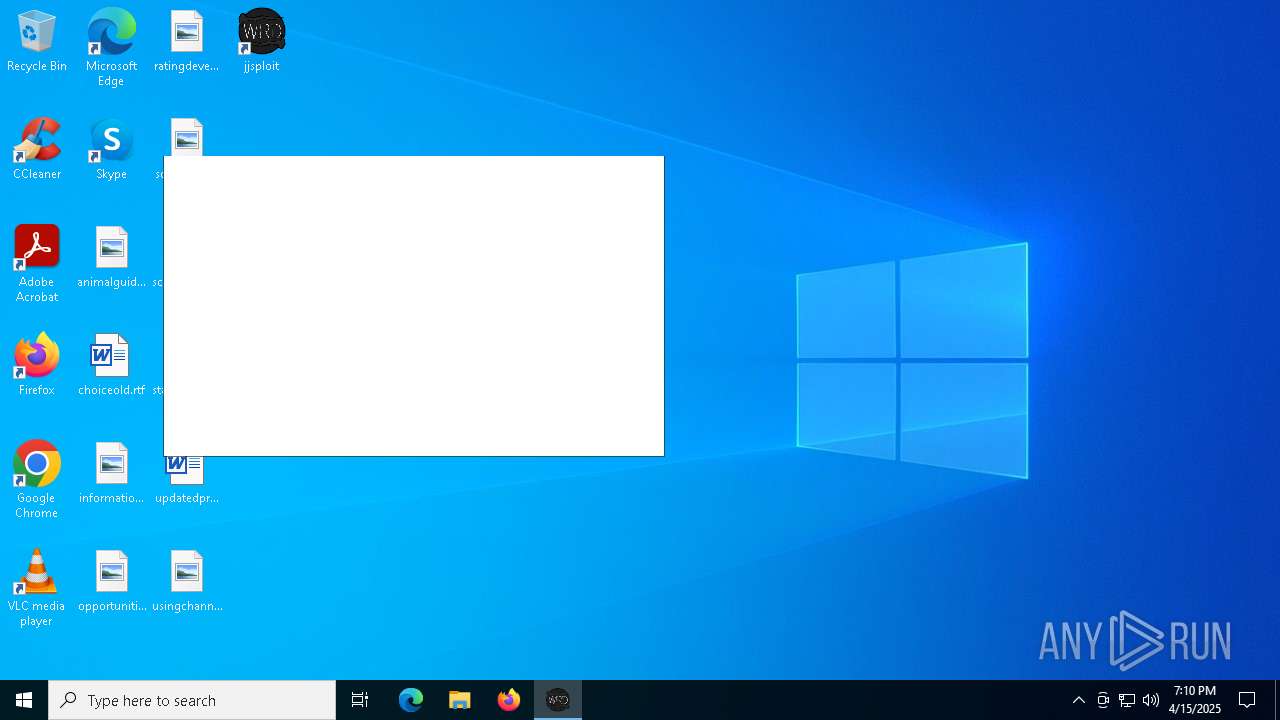
Task: Expand hidden system tray icons
Action: tap(1079, 700)
